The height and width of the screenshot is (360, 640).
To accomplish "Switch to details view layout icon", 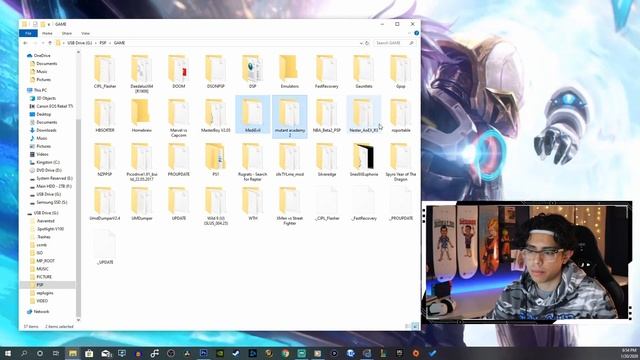I will click(408, 326).
